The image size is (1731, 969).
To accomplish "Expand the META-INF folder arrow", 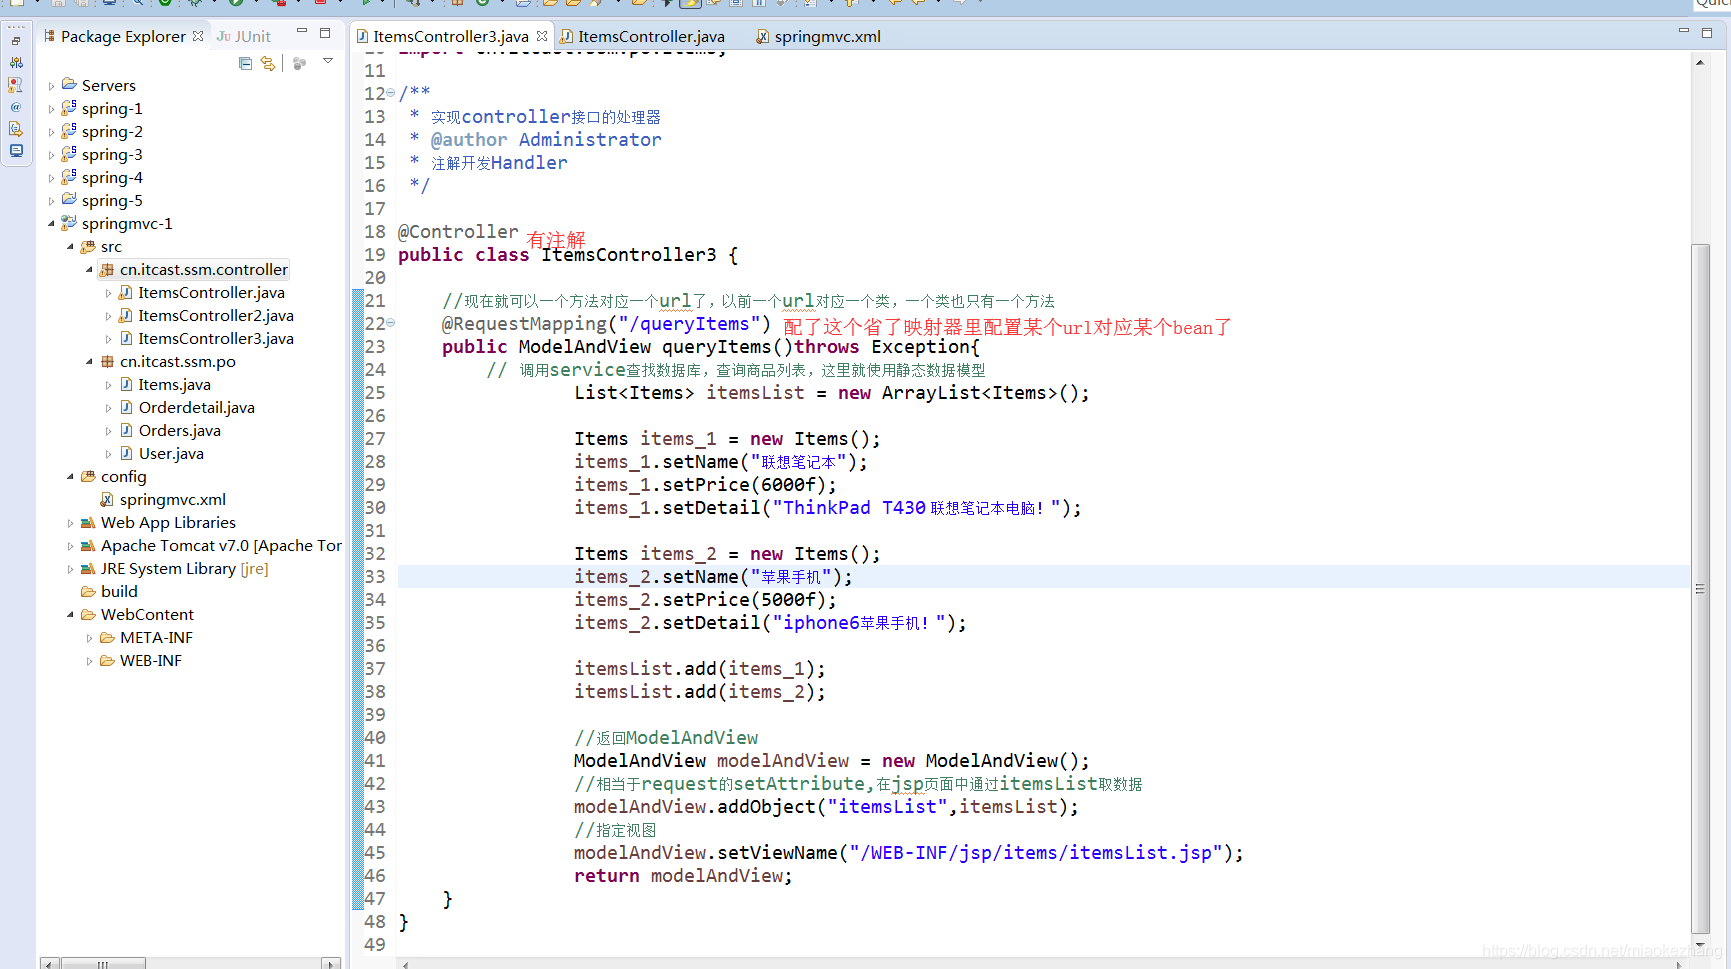I will (x=89, y=638).
